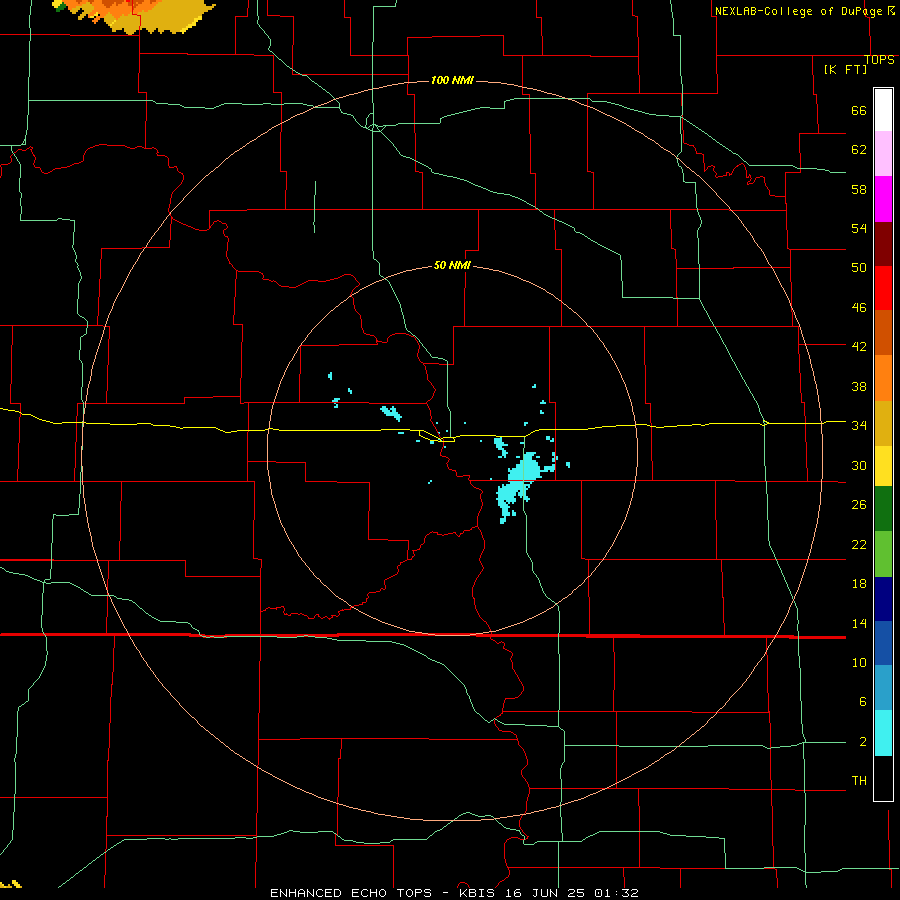Click the 2 legend value
Image resolution: width=900 pixels, height=900 pixels.
[x=862, y=742]
